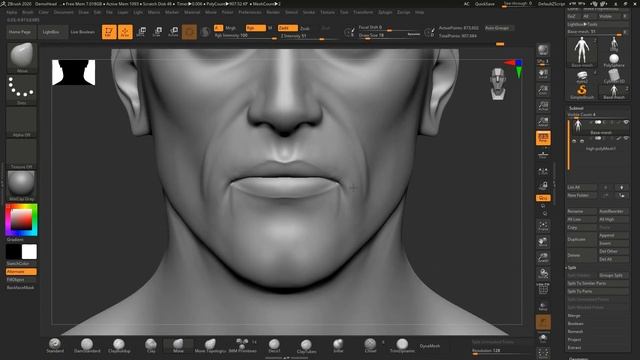
Task: Open the Alpha Off selector
Action: [22, 122]
